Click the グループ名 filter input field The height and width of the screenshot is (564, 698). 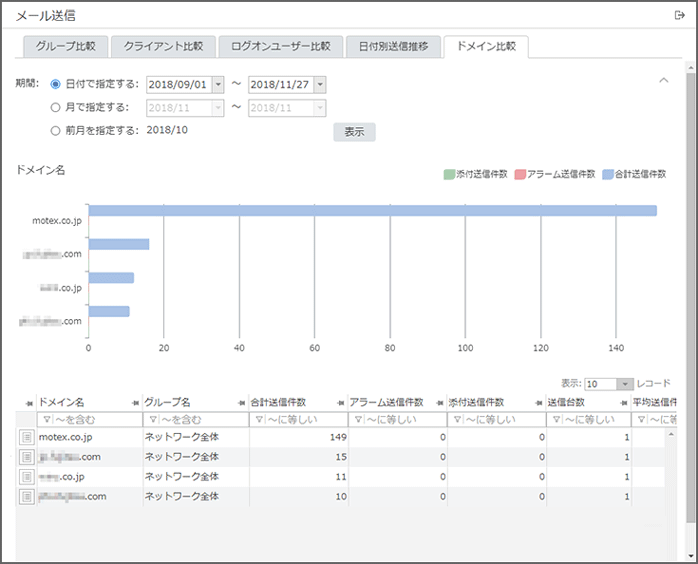pos(196,419)
